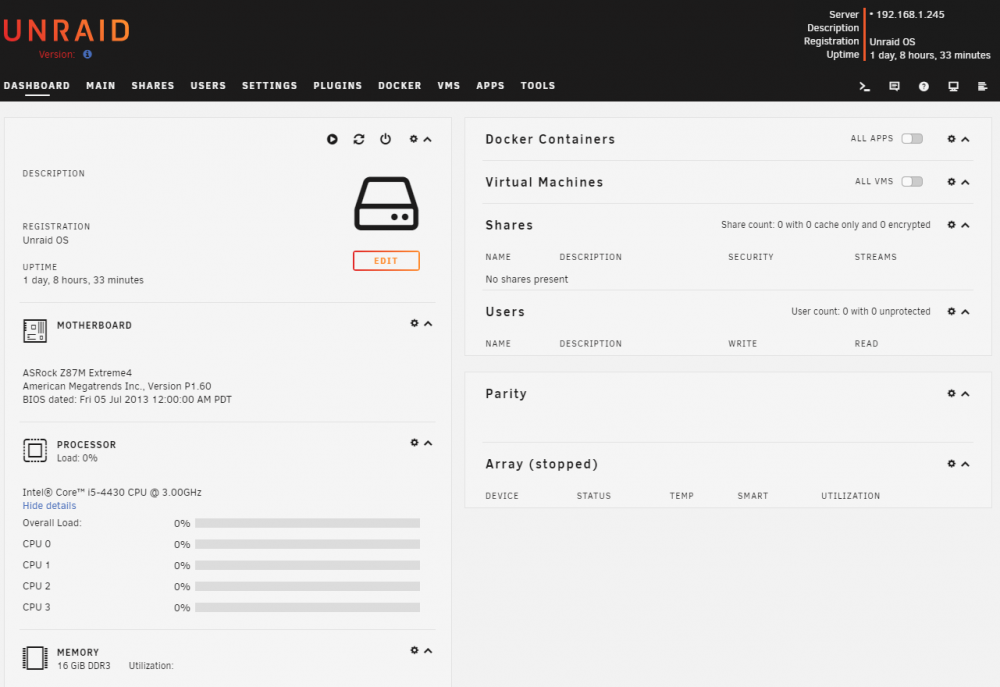Click the version info icon
The width and height of the screenshot is (1000, 687).
point(87,54)
